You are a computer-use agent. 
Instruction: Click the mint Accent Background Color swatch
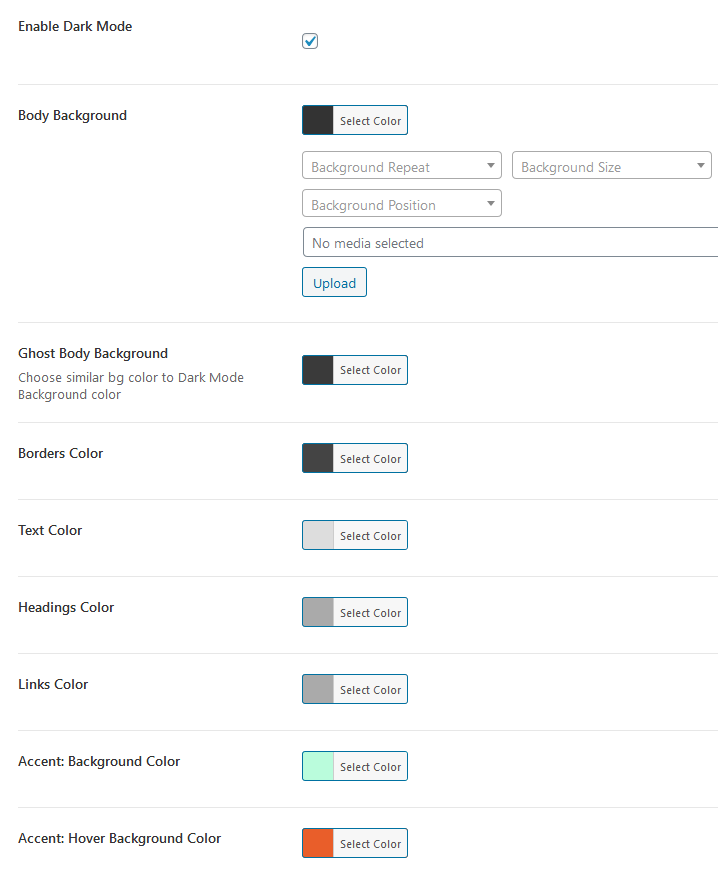pos(319,767)
